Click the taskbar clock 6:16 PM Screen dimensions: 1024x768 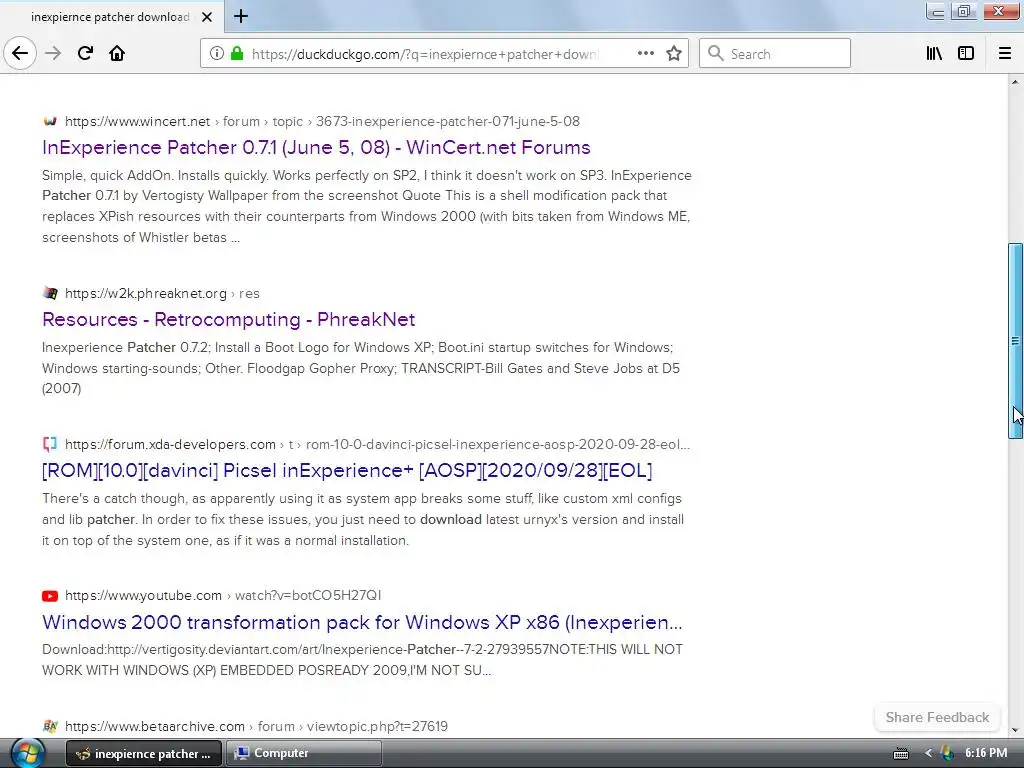coord(986,753)
